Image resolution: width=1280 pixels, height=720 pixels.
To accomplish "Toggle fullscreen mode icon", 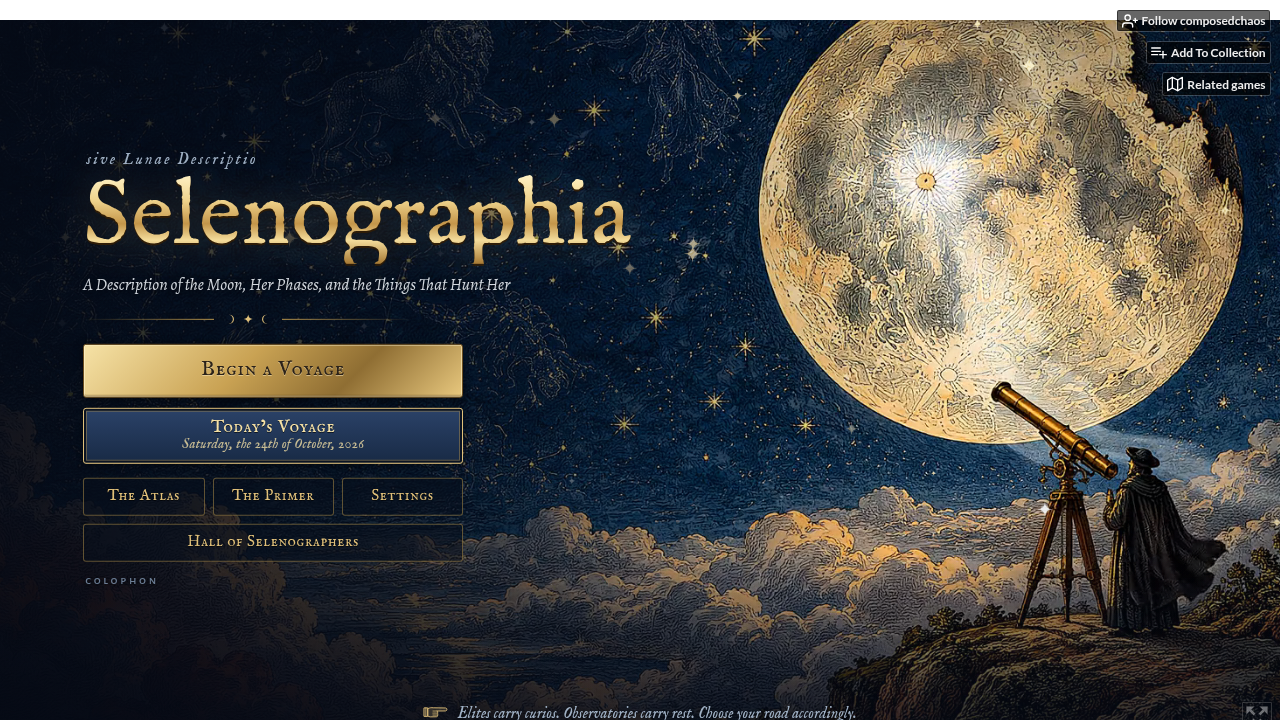I will pos(1256,711).
